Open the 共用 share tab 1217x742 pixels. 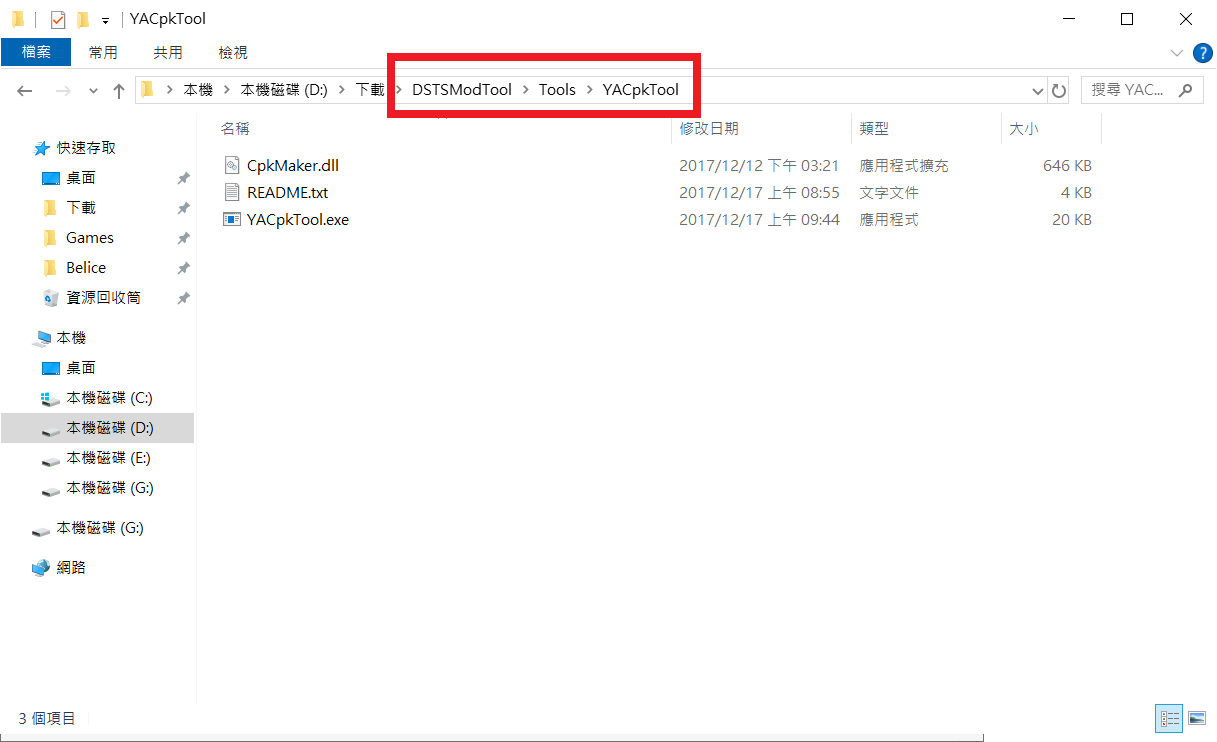(x=168, y=52)
